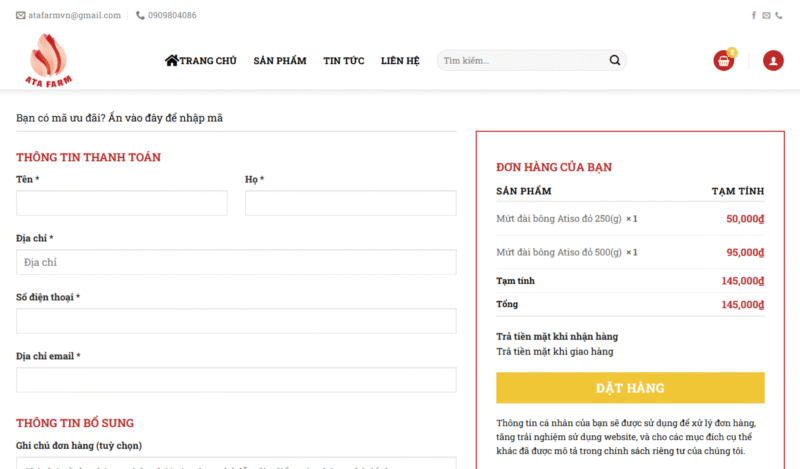Focus the Tên input field
Screen dimensions: 800x469
121,203
